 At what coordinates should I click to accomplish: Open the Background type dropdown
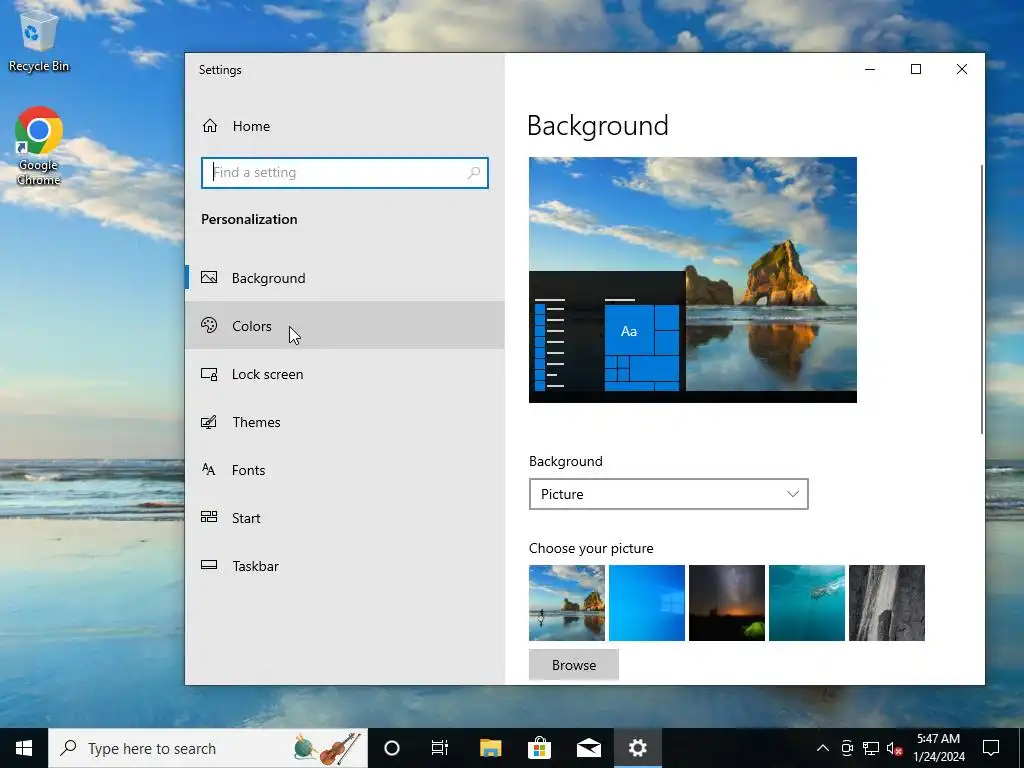coord(669,494)
